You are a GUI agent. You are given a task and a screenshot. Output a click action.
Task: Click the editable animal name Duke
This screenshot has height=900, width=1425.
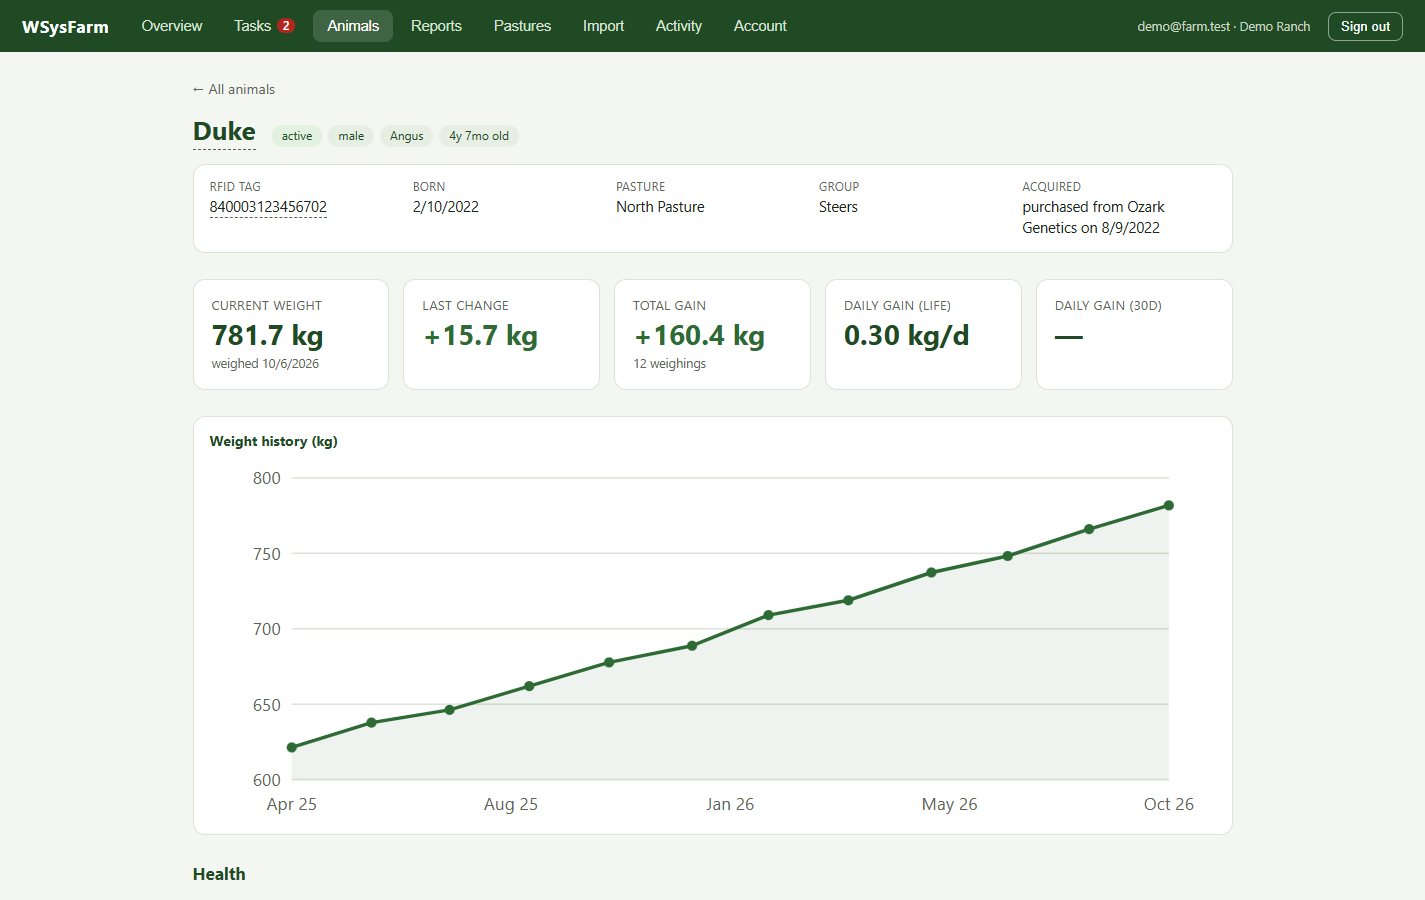[x=224, y=132]
